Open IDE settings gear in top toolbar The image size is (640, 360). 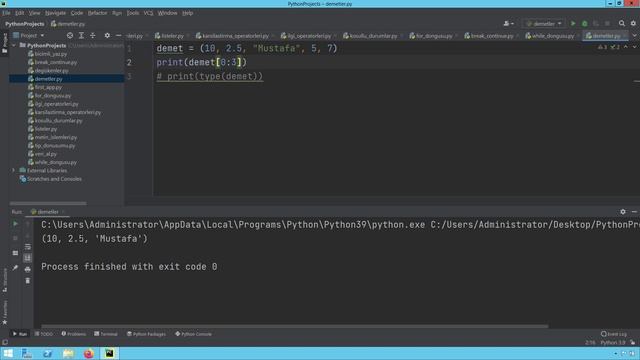coord(633,24)
